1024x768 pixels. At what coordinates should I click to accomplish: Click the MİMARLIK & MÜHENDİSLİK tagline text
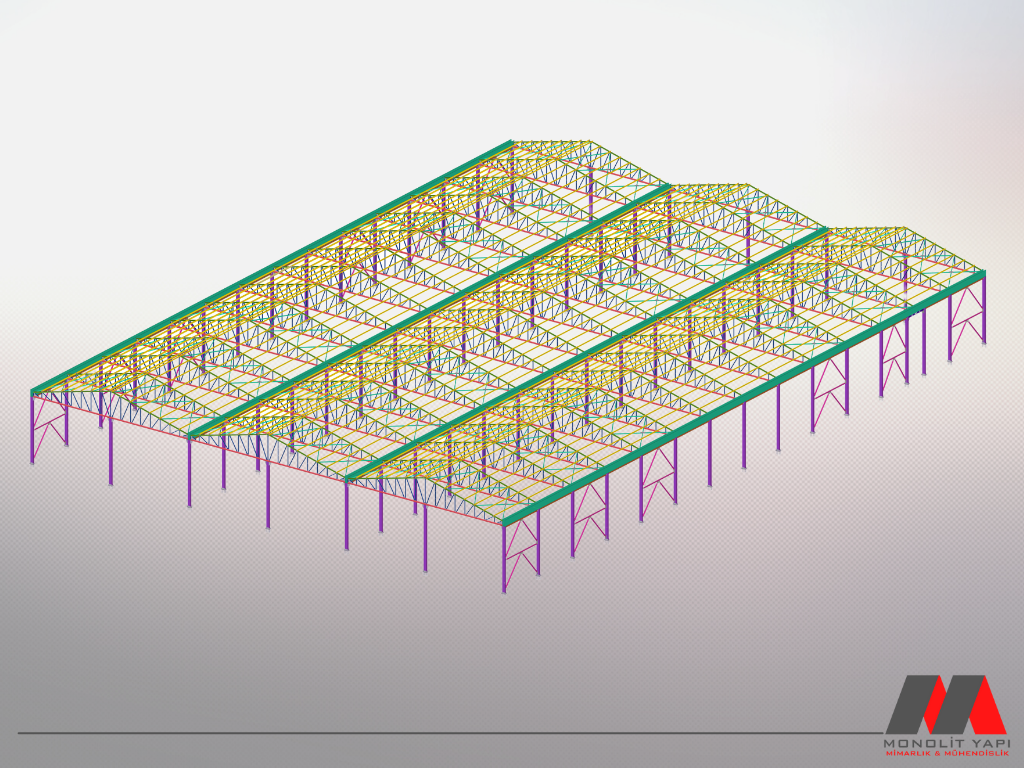(946, 753)
